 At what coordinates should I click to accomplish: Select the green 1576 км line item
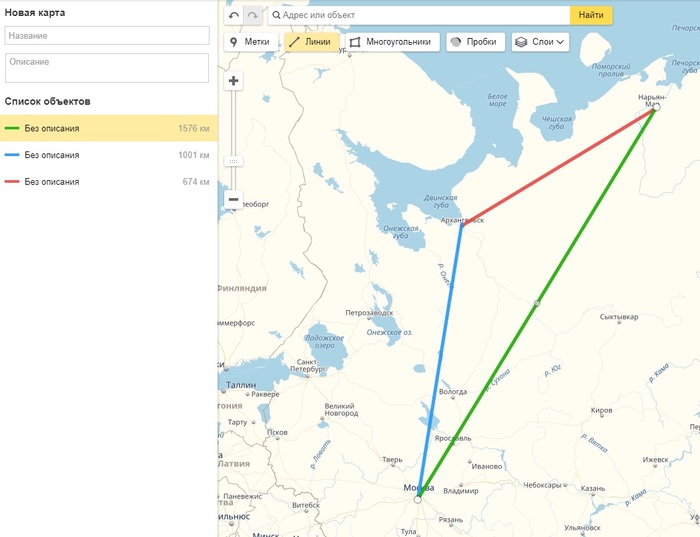tap(108, 128)
